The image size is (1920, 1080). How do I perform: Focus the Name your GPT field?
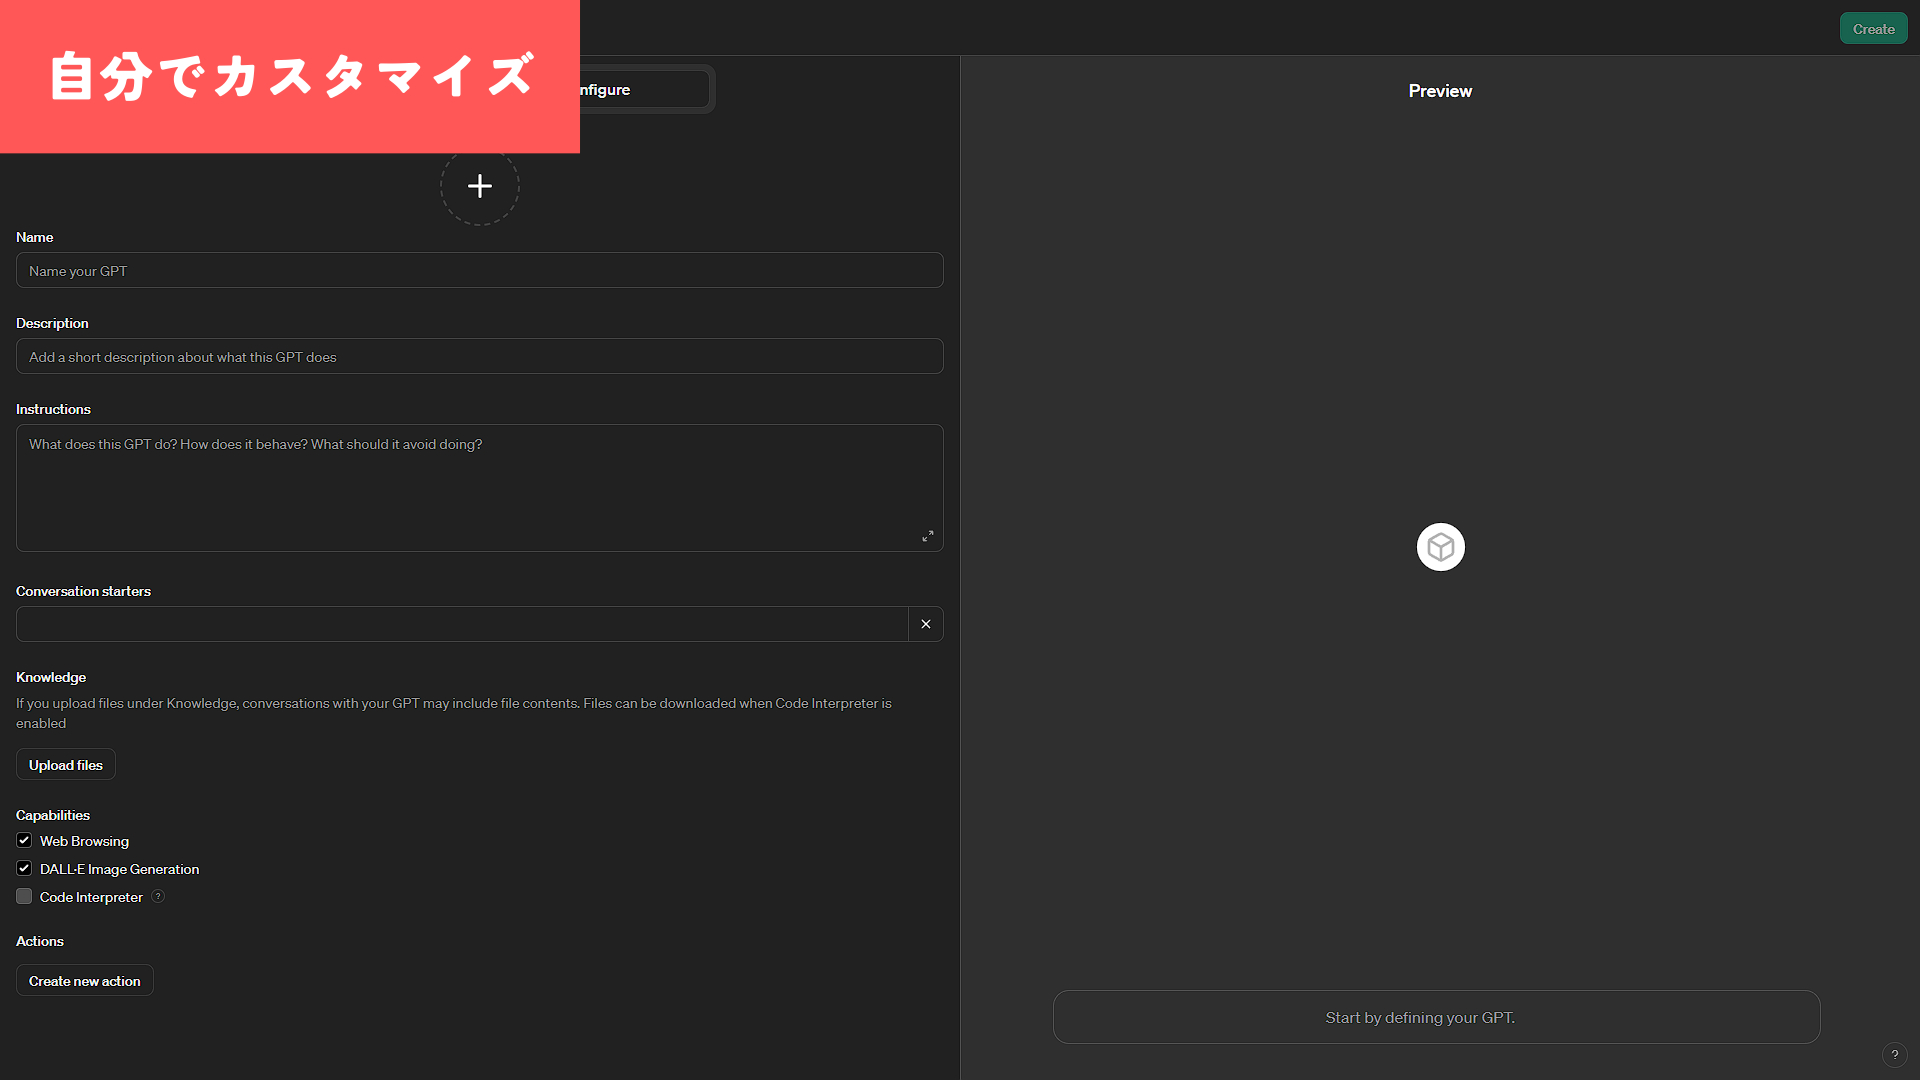[480, 271]
